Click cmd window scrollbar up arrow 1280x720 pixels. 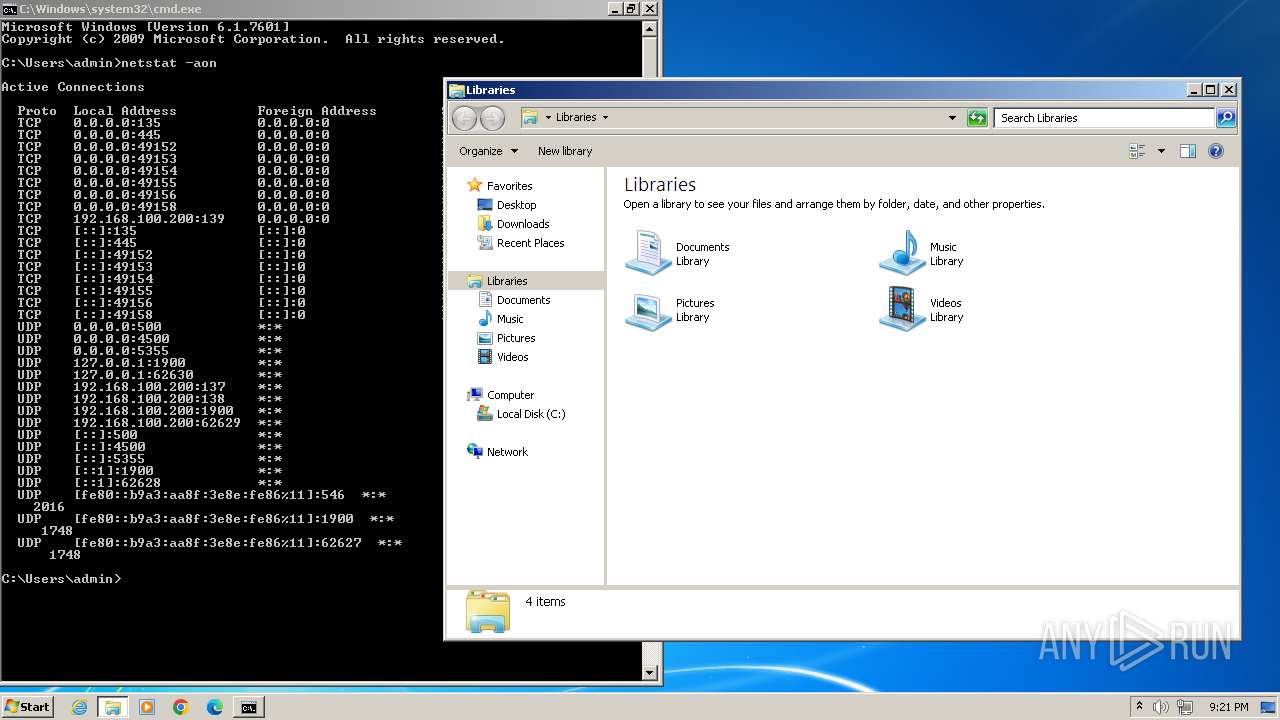pyautogui.click(x=650, y=28)
